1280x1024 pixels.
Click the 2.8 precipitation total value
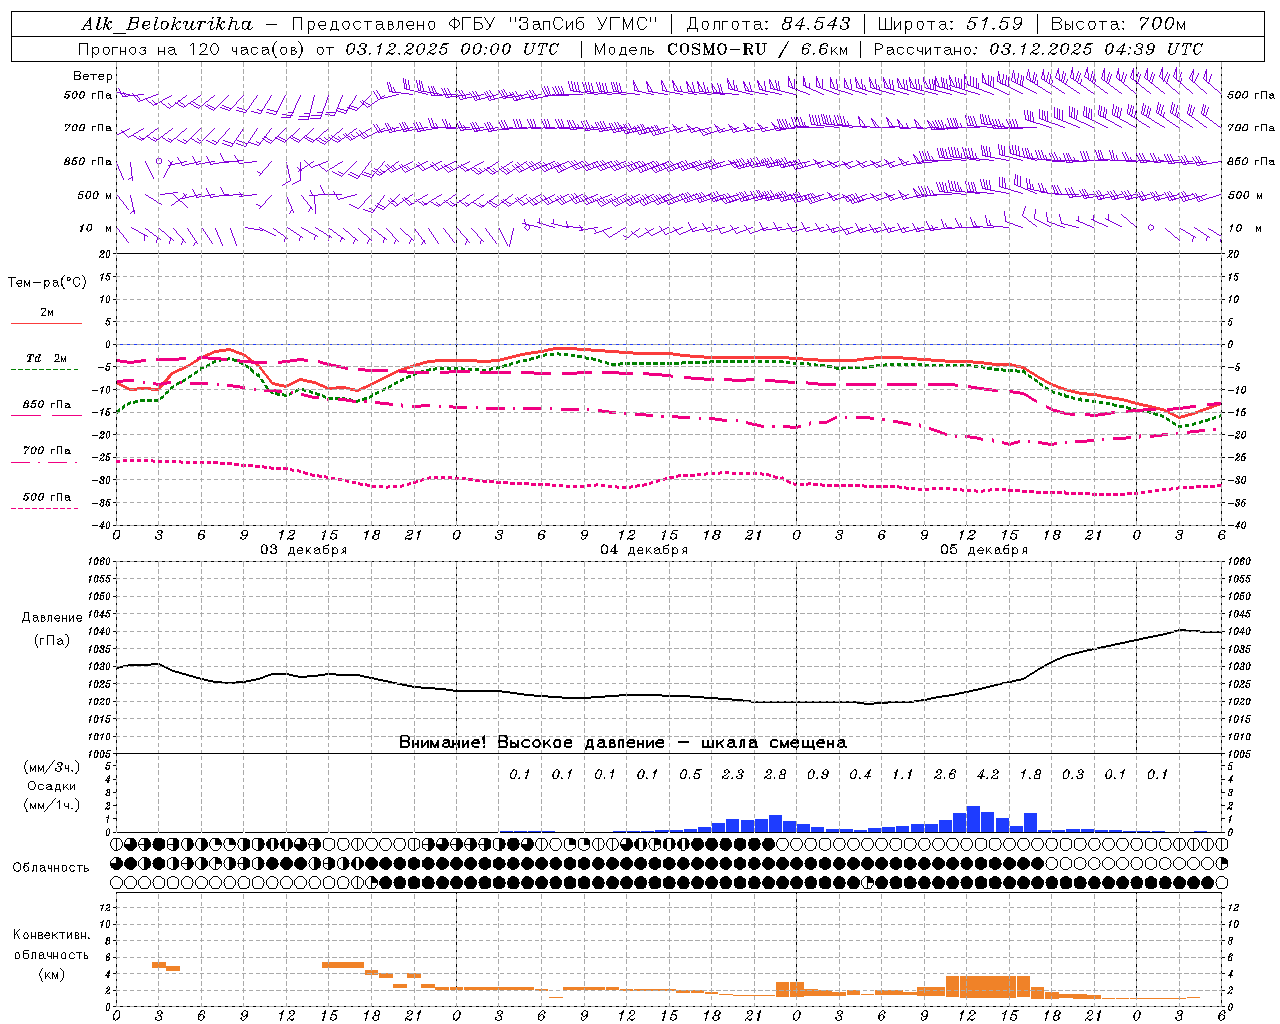coord(775,775)
